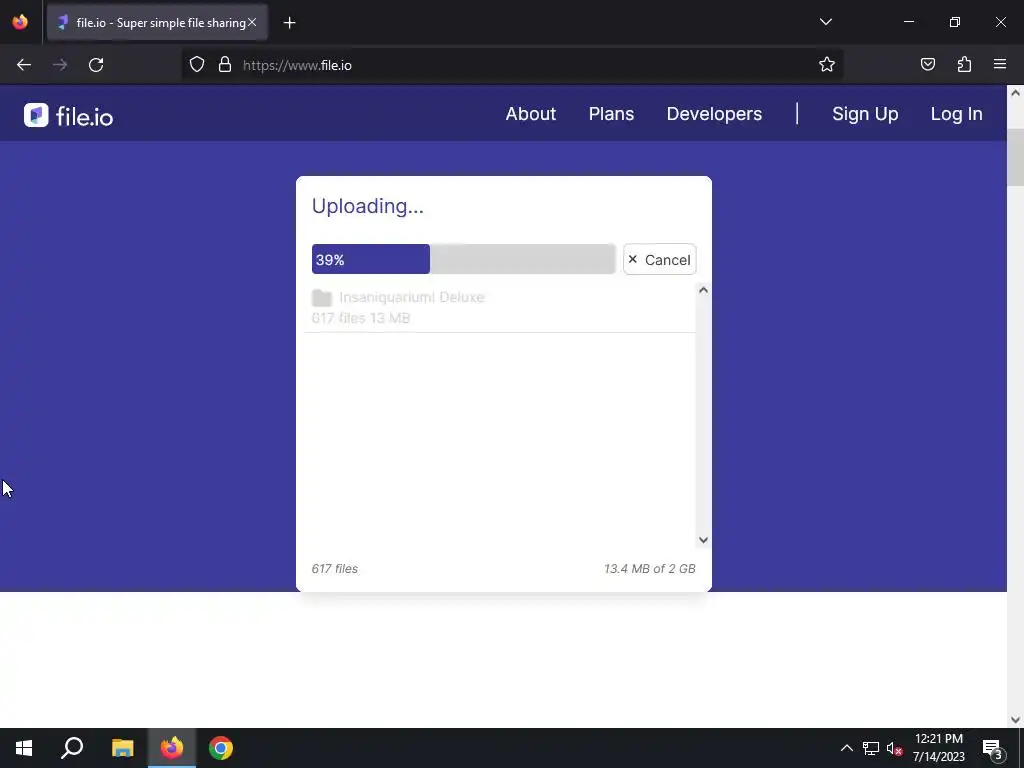Go back with browser back arrow

[24, 65]
